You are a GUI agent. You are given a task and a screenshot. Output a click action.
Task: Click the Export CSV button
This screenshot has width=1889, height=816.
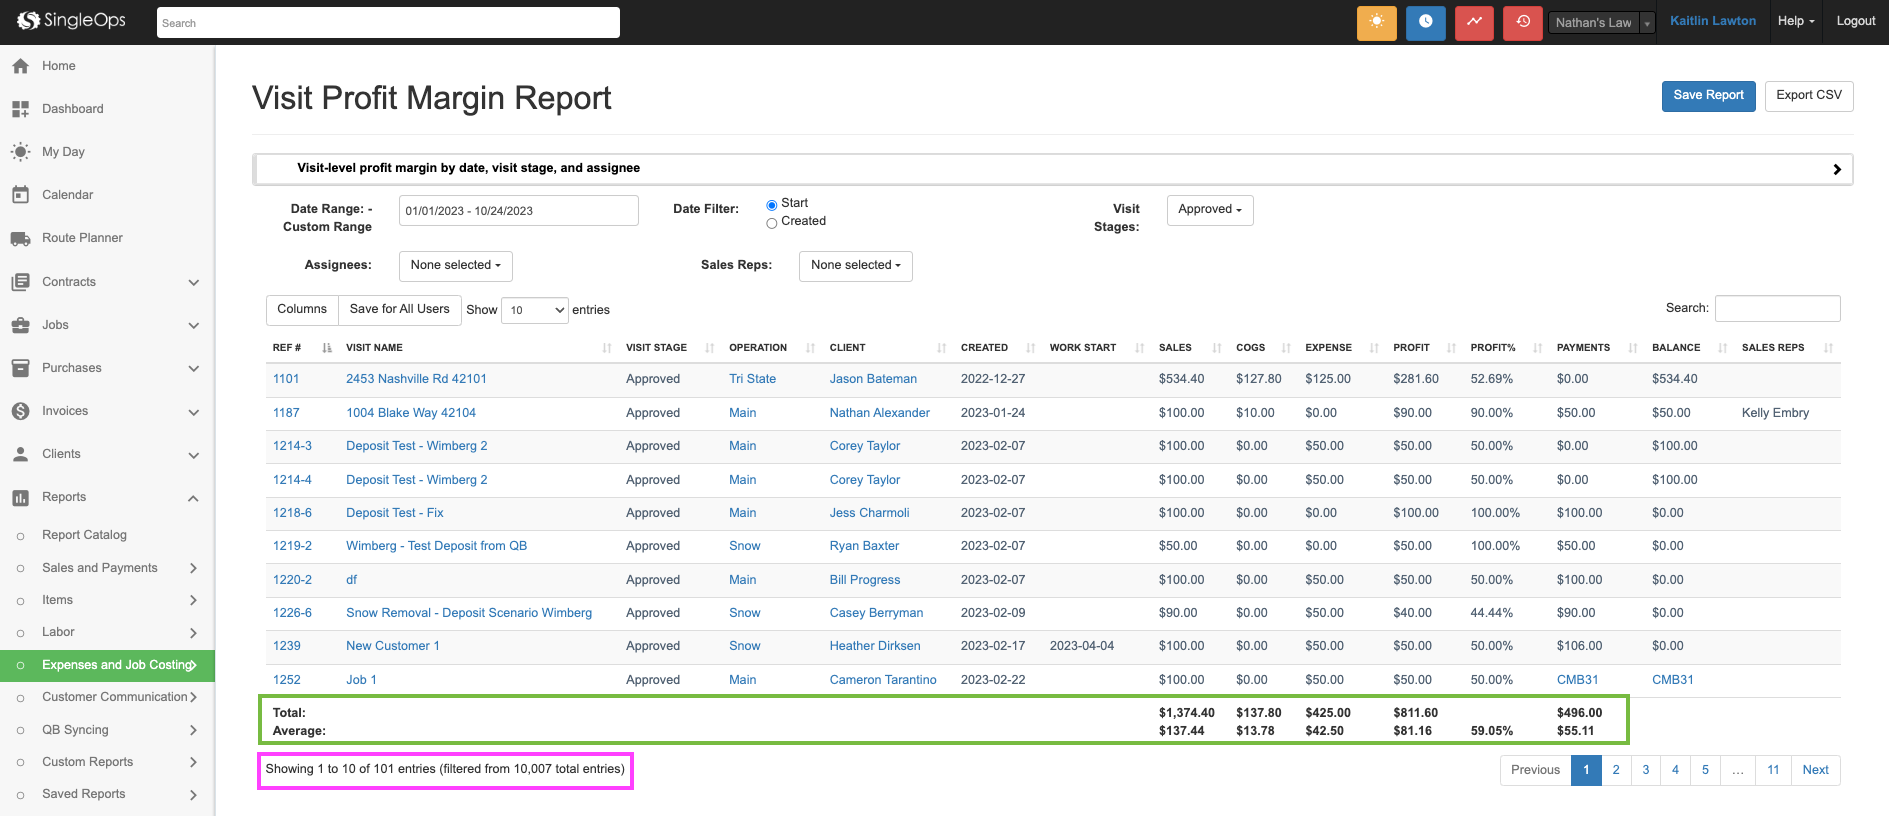pos(1808,96)
